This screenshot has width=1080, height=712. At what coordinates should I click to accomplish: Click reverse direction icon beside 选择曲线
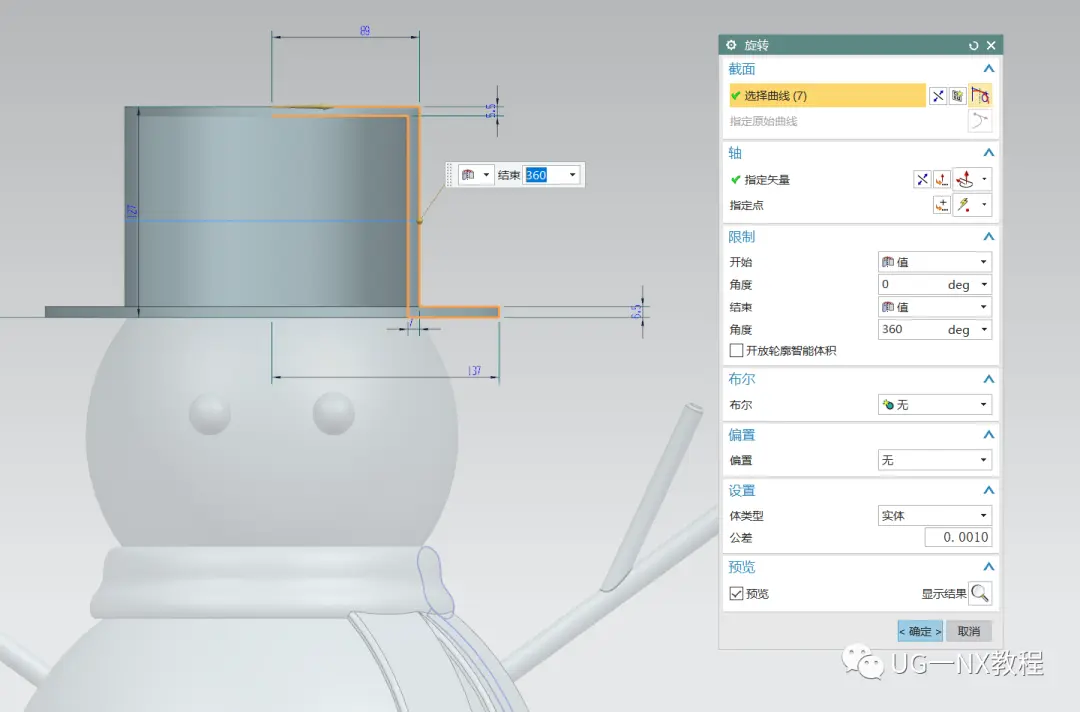(x=937, y=96)
